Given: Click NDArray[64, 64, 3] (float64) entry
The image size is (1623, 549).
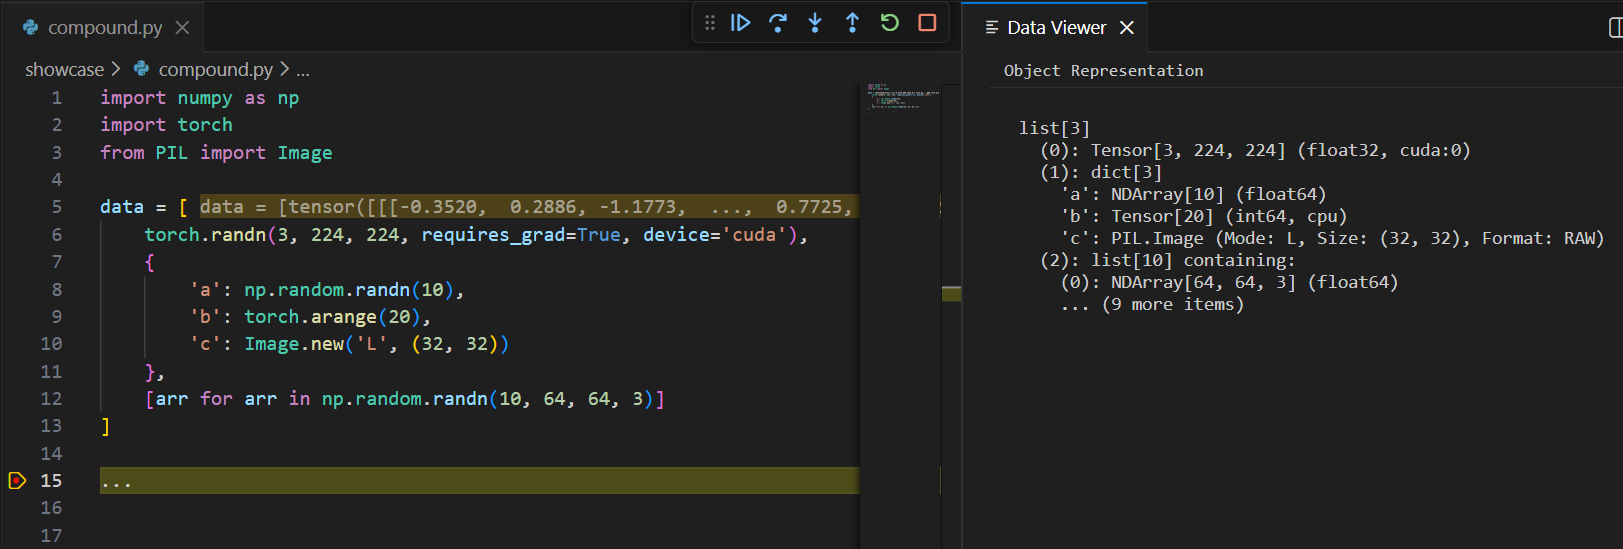Looking at the screenshot, I should pos(1229,282).
